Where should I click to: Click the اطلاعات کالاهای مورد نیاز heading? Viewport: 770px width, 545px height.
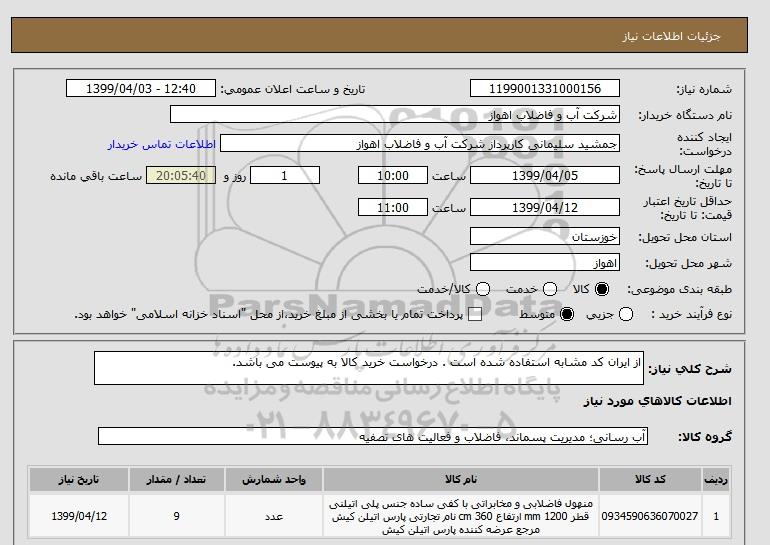658,401
